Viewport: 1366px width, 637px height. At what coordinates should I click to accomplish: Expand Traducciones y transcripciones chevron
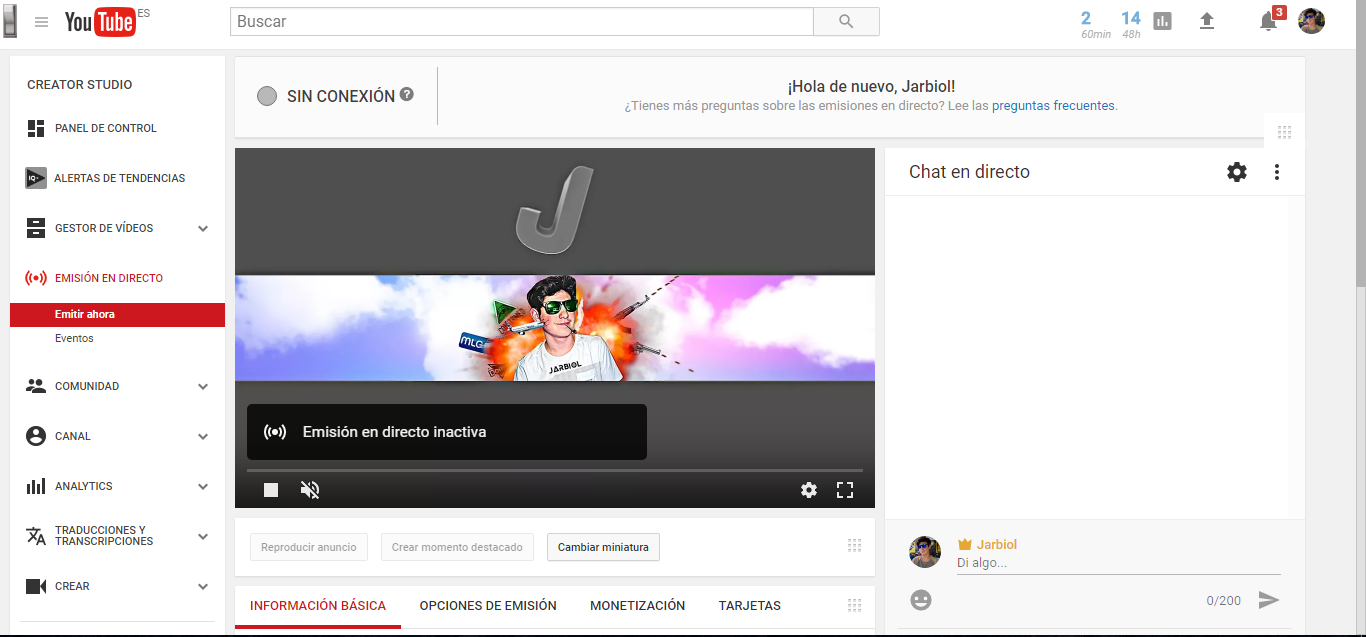[203, 537]
